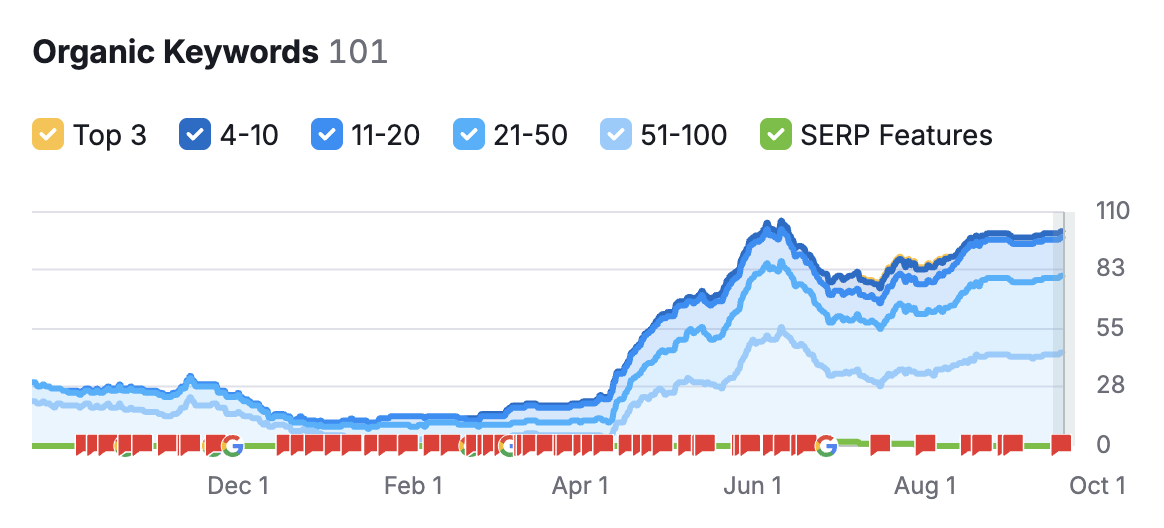Toggle the 4-10 positions checkbox

[193, 134]
